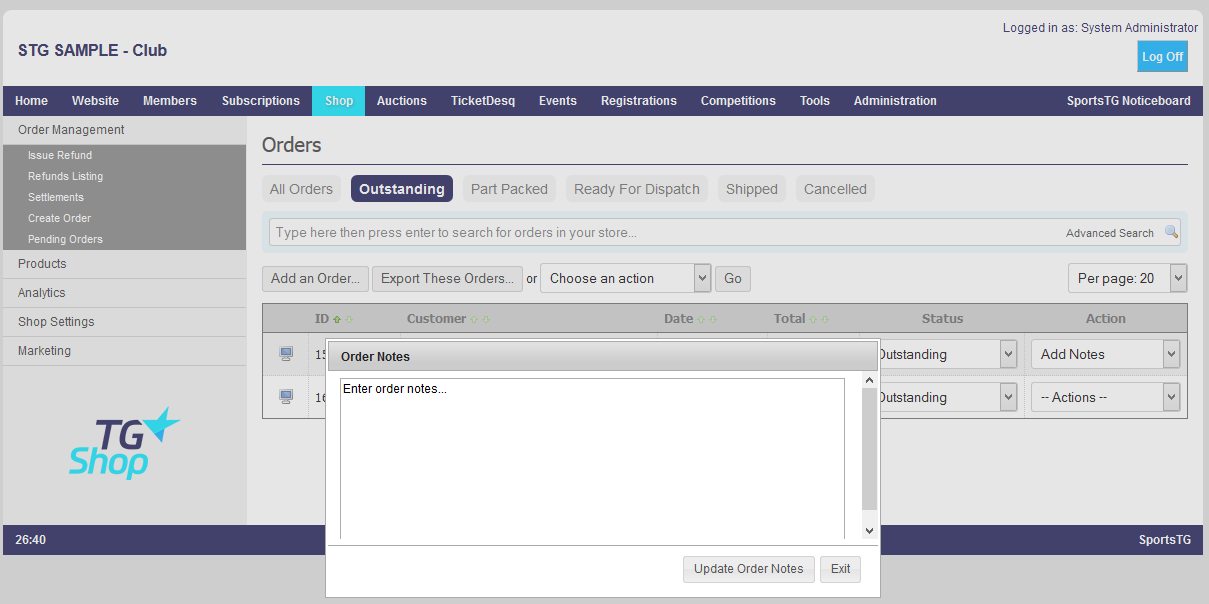Expand Marketing sidebar section

click(x=124, y=351)
